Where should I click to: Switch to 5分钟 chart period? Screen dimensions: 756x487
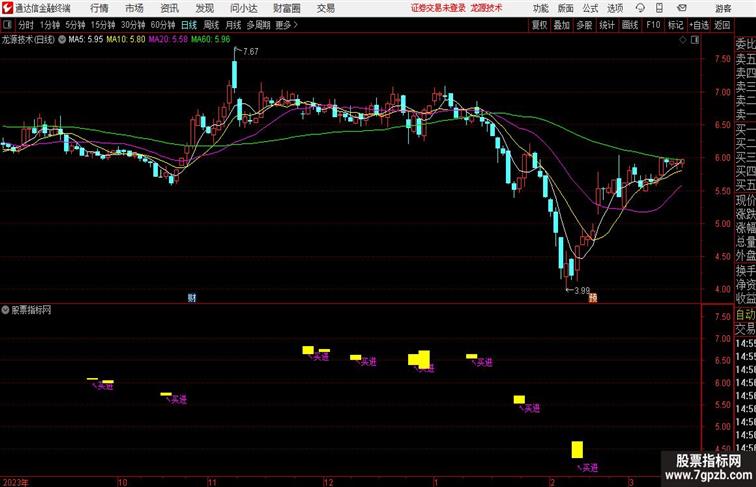(x=75, y=25)
